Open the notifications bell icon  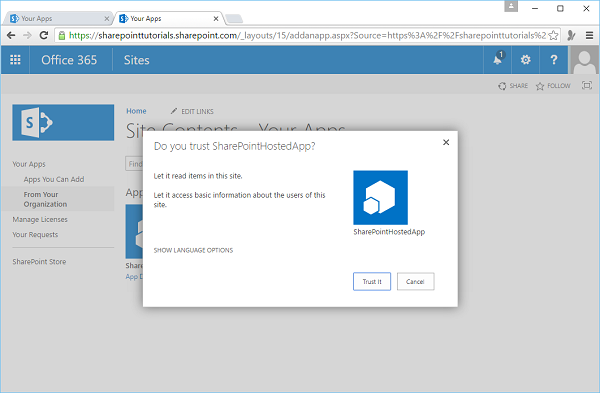point(497,60)
